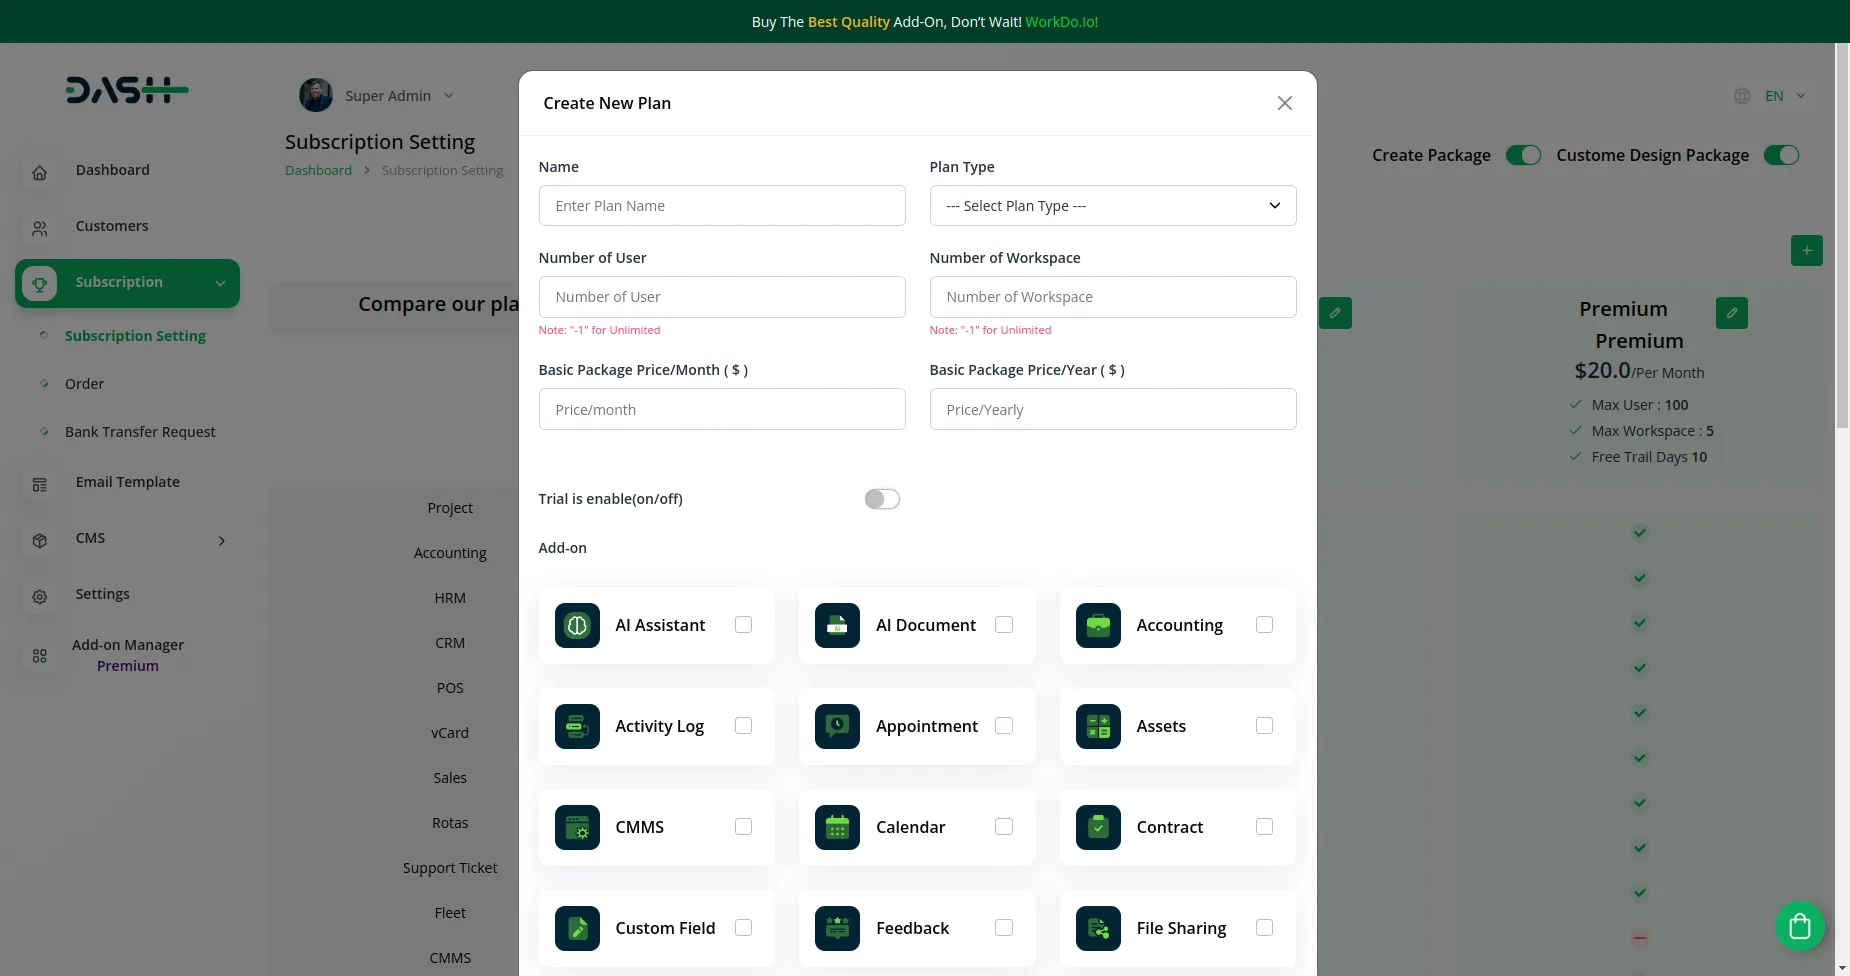
Task: Click the Premium plan edit pencil icon
Action: [1731, 313]
